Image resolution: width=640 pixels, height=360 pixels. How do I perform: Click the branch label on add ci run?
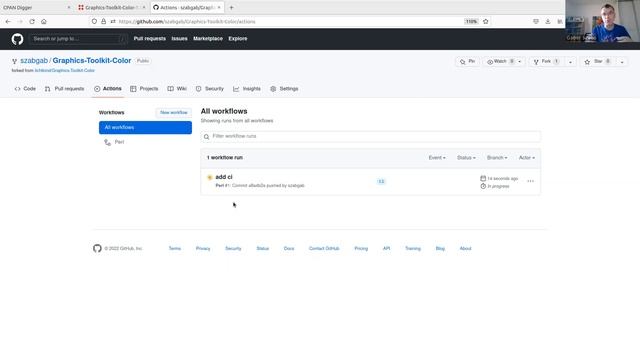(x=381, y=181)
